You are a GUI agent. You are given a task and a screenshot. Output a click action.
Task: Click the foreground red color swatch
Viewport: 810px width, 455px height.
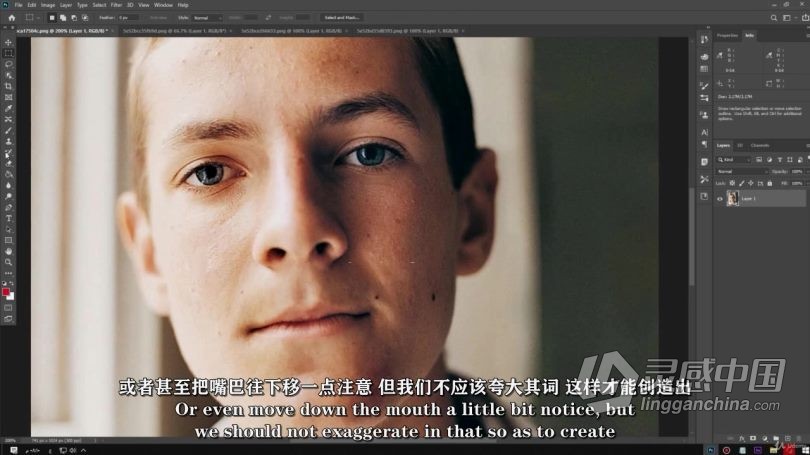(6, 292)
